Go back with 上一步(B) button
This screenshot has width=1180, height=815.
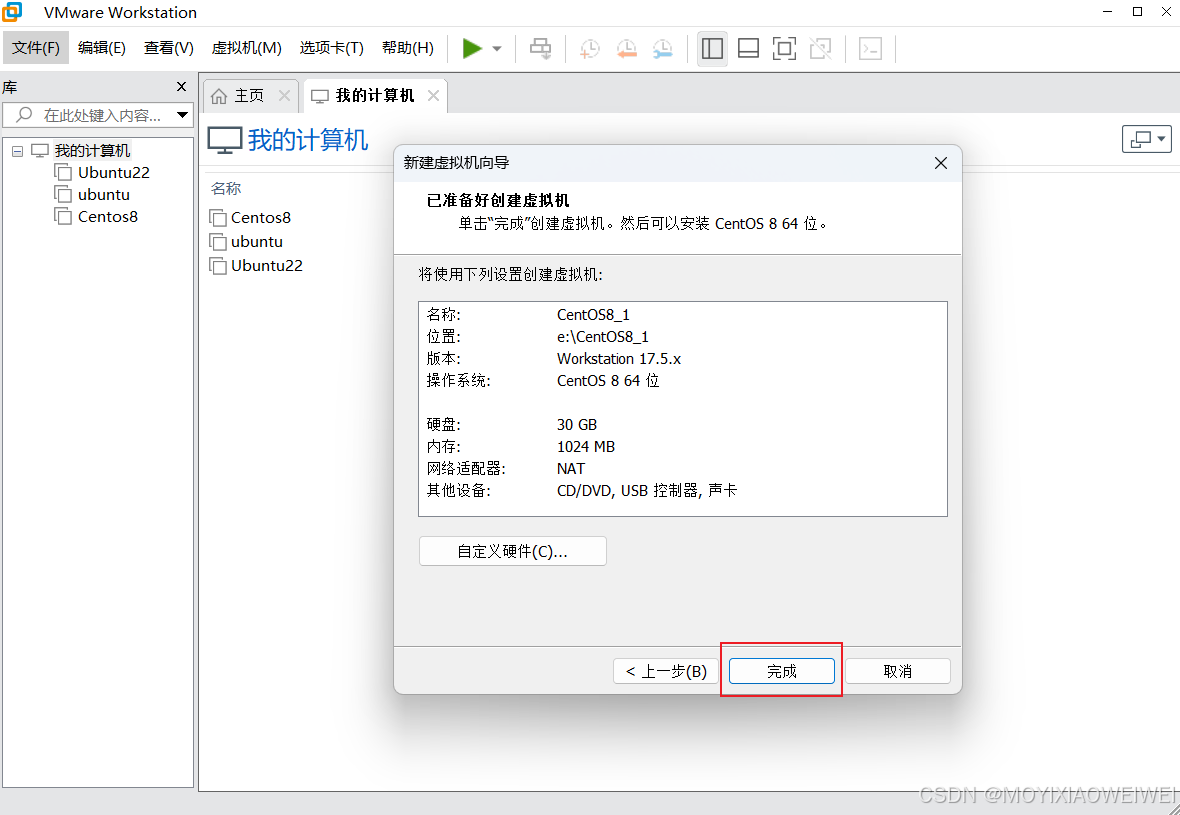coord(665,671)
